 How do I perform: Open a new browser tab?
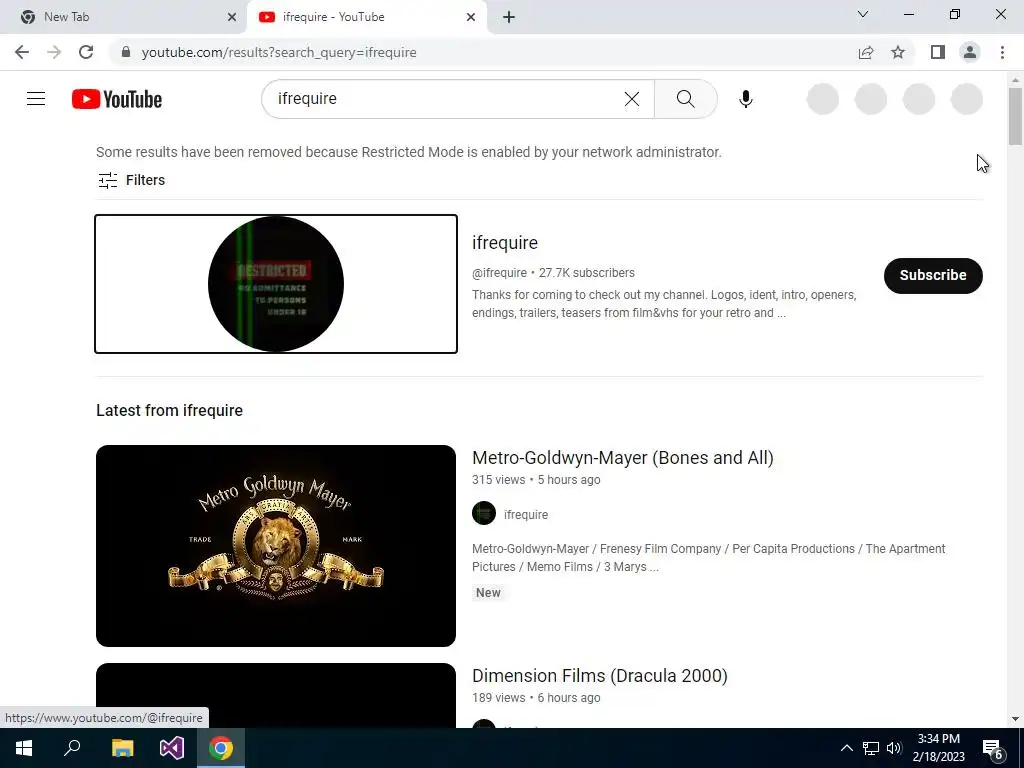point(509,17)
